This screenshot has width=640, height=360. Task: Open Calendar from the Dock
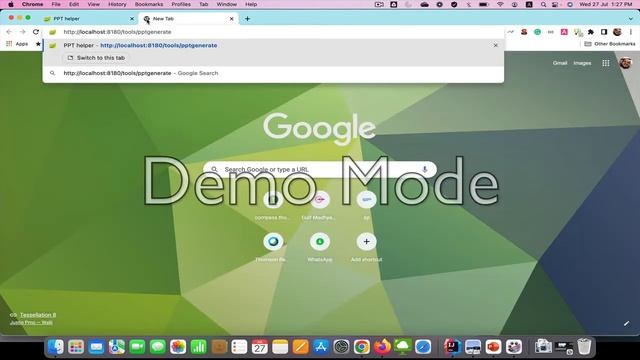pyautogui.click(x=260, y=347)
